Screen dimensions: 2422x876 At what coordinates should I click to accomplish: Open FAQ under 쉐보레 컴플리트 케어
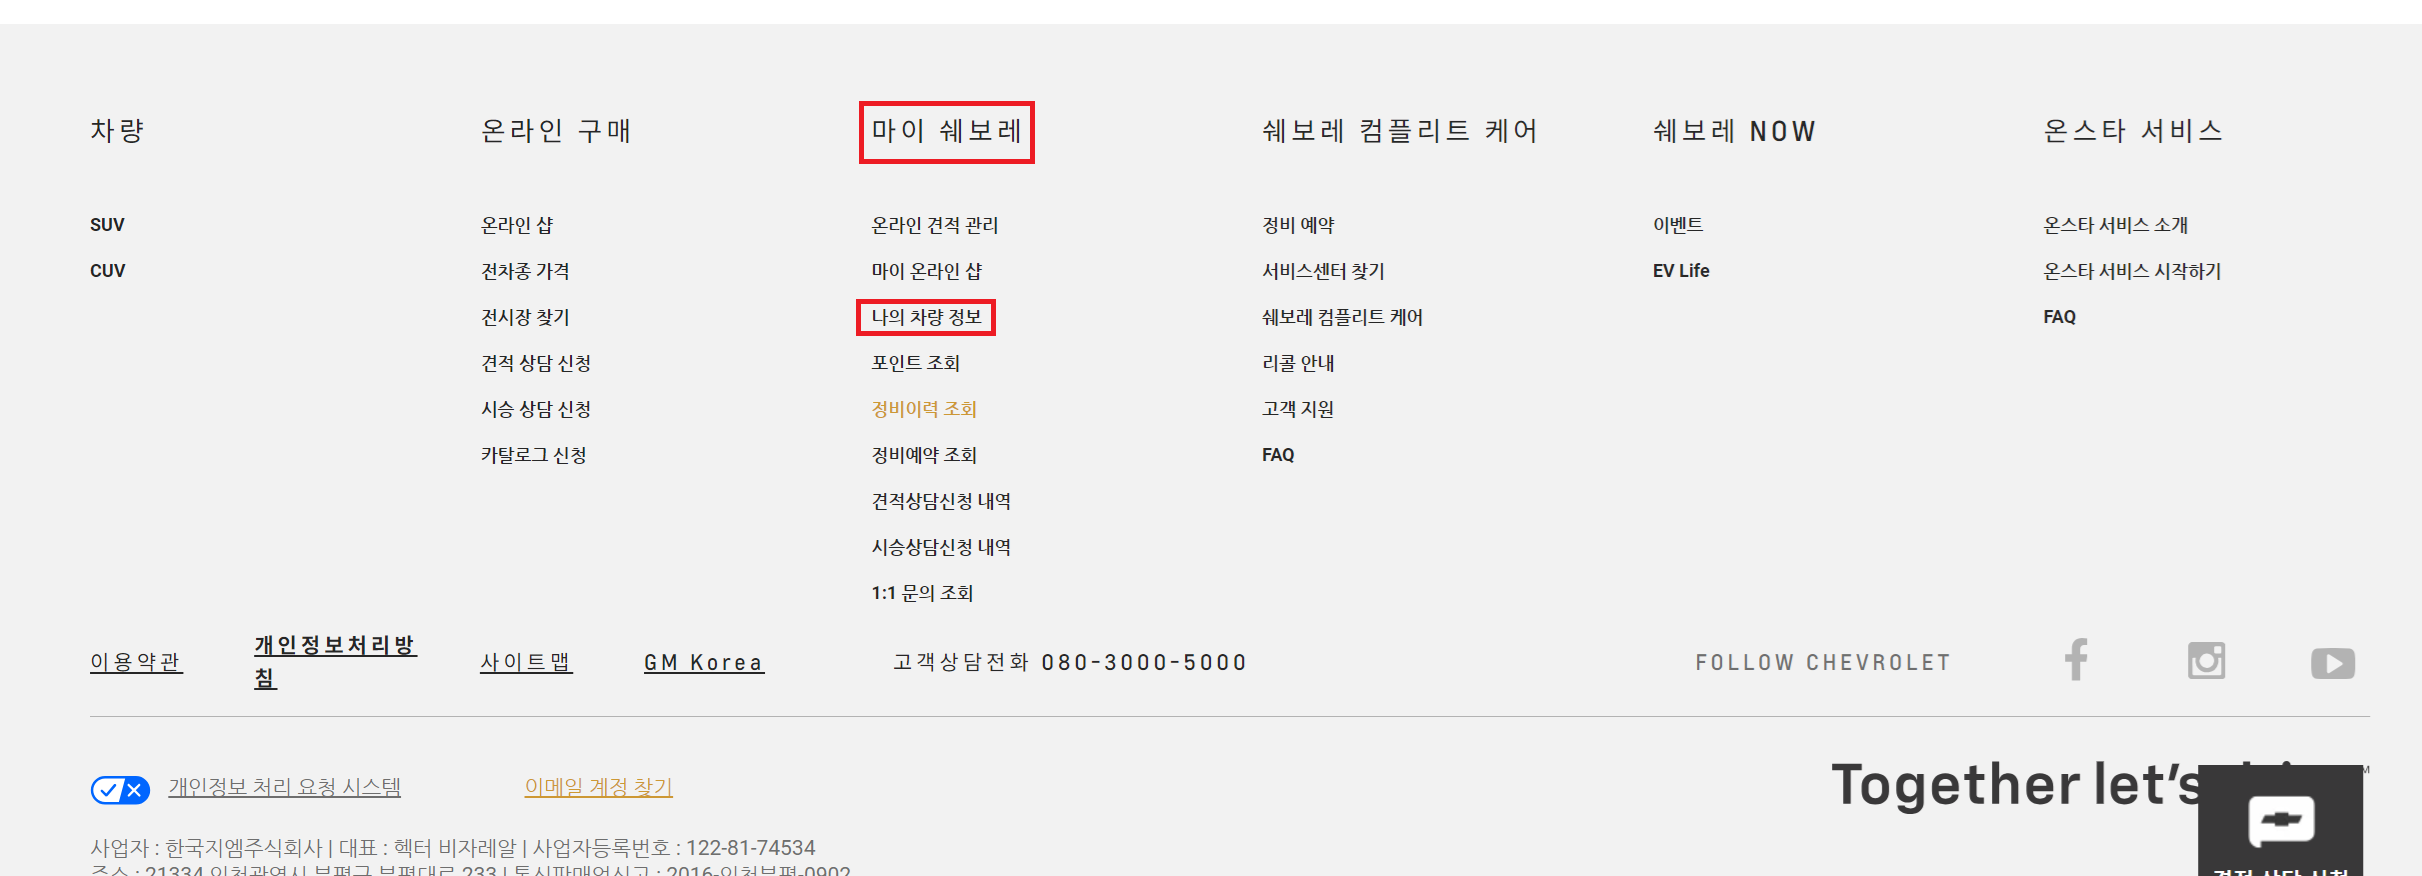click(x=1278, y=455)
